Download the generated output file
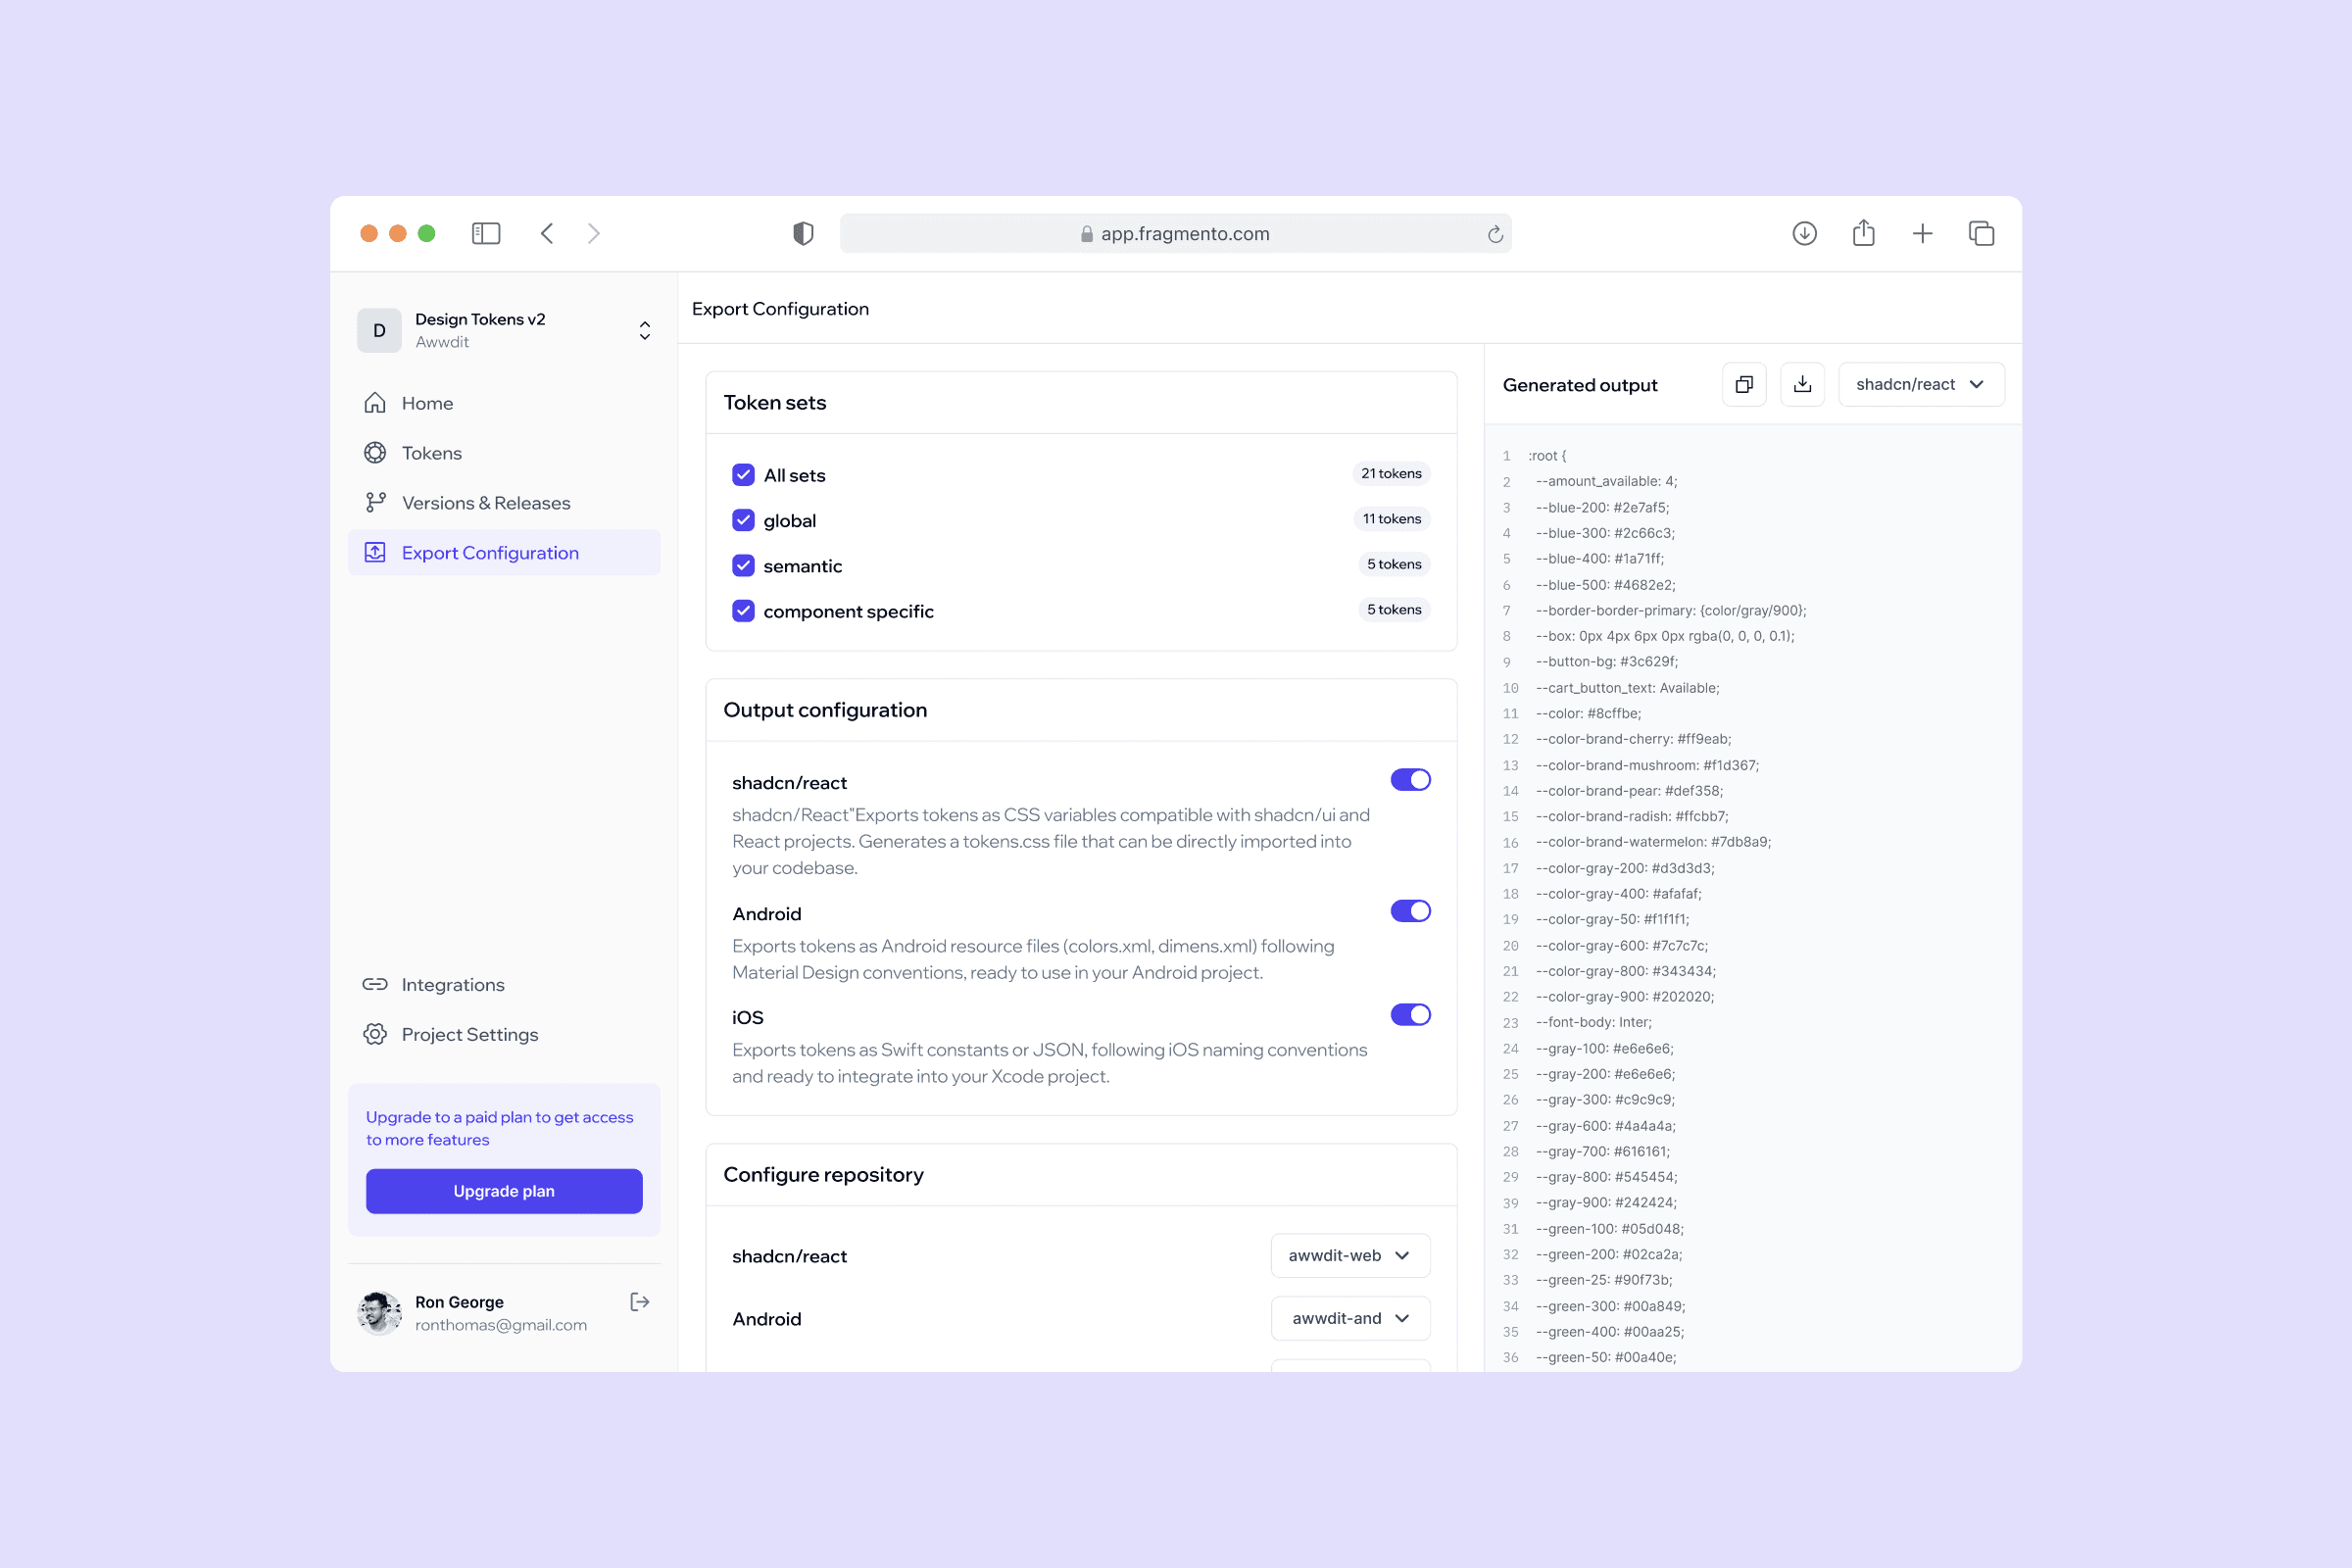 tap(1802, 385)
